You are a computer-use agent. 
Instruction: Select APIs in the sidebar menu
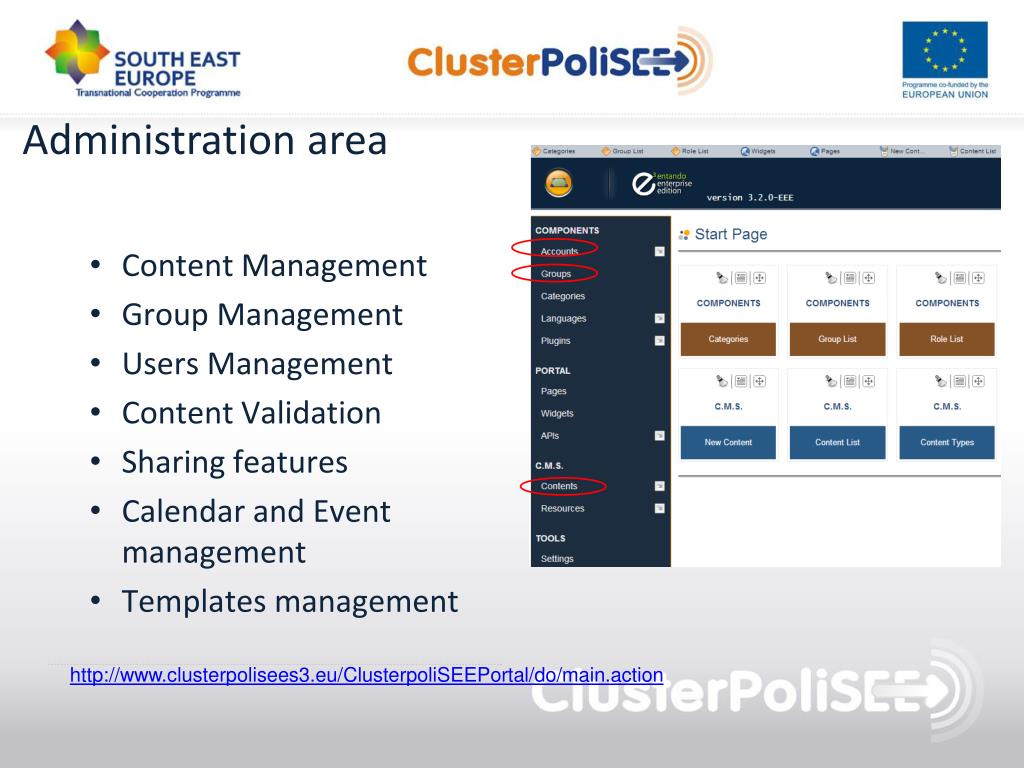[550, 436]
